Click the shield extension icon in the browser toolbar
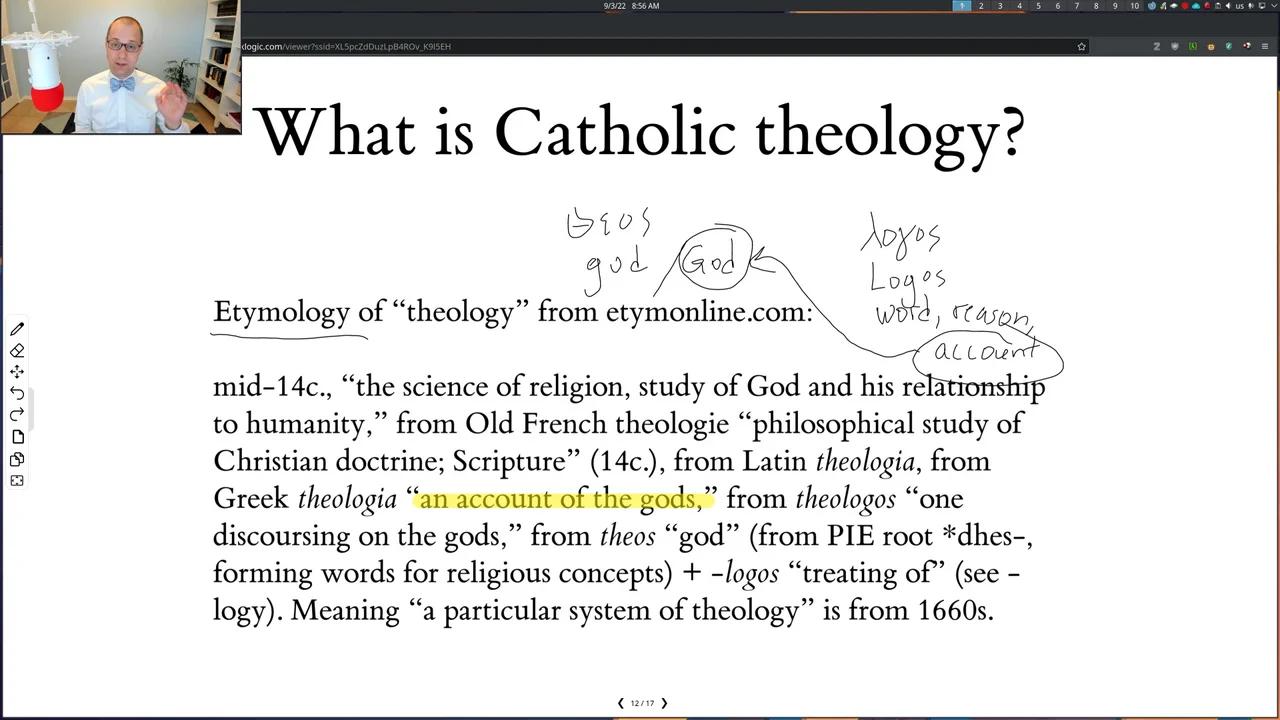Viewport: 1280px width, 720px height. coord(1175,46)
